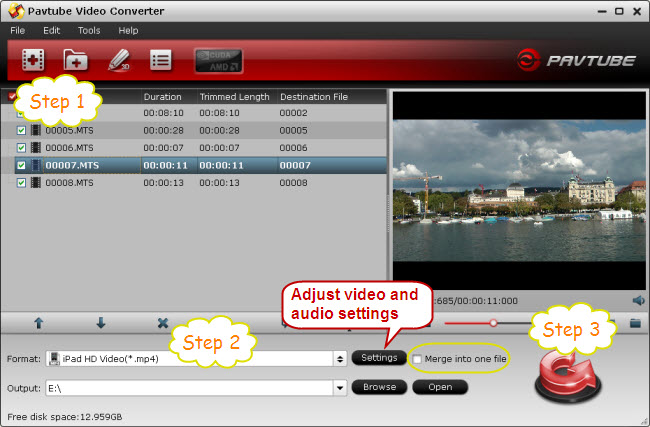
Task: Remove selected file with X icon
Action: click(163, 323)
